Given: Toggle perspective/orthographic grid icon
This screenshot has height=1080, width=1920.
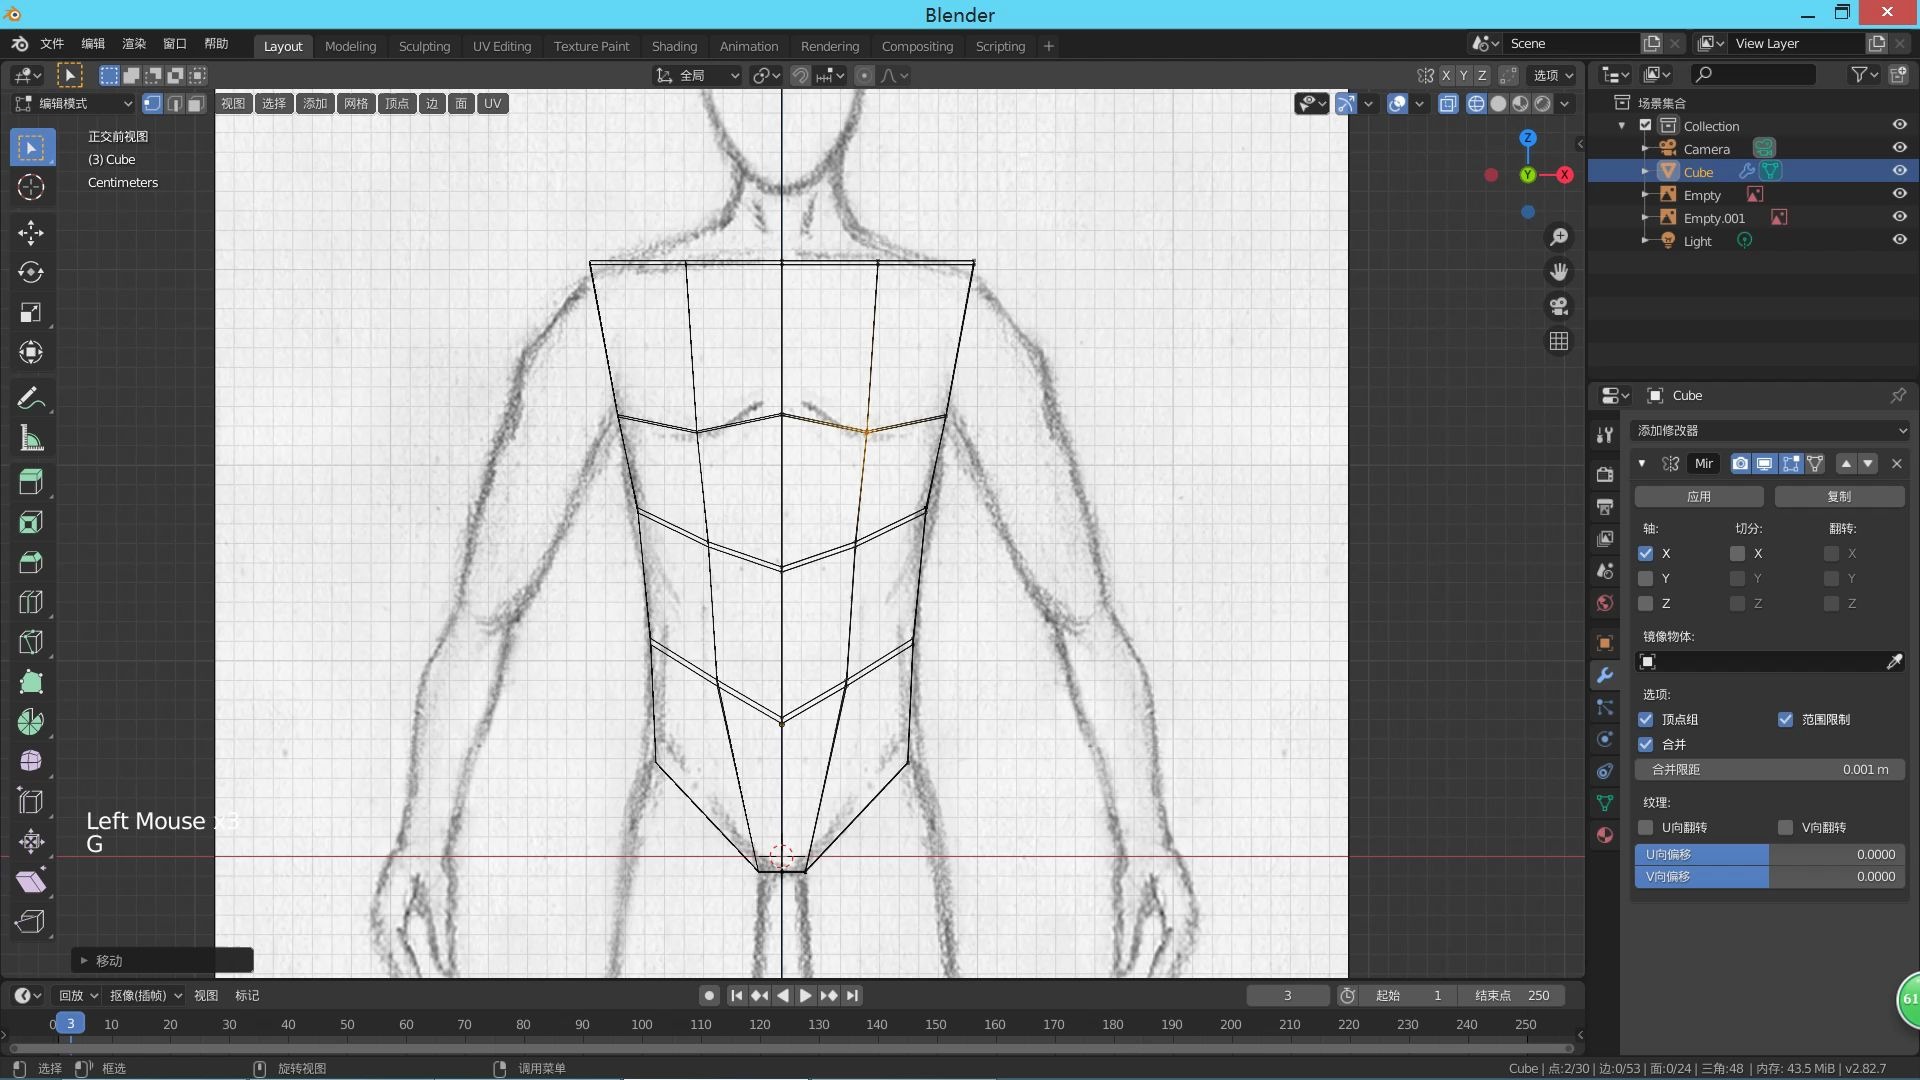Looking at the screenshot, I should 1558,342.
